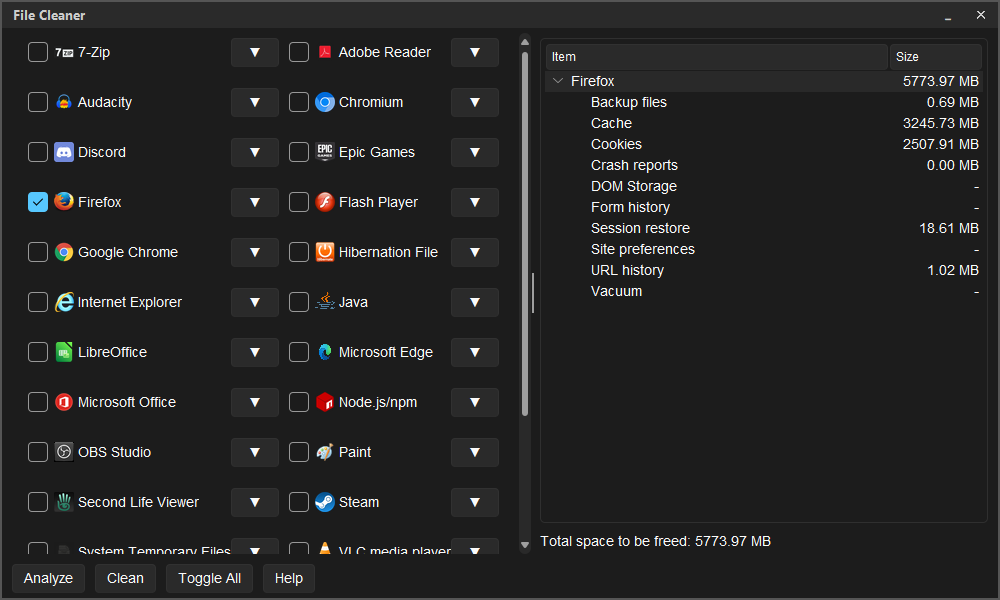The height and width of the screenshot is (600, 1000).
Task: Select the Cache row in results
Action: tap(763, 123)
